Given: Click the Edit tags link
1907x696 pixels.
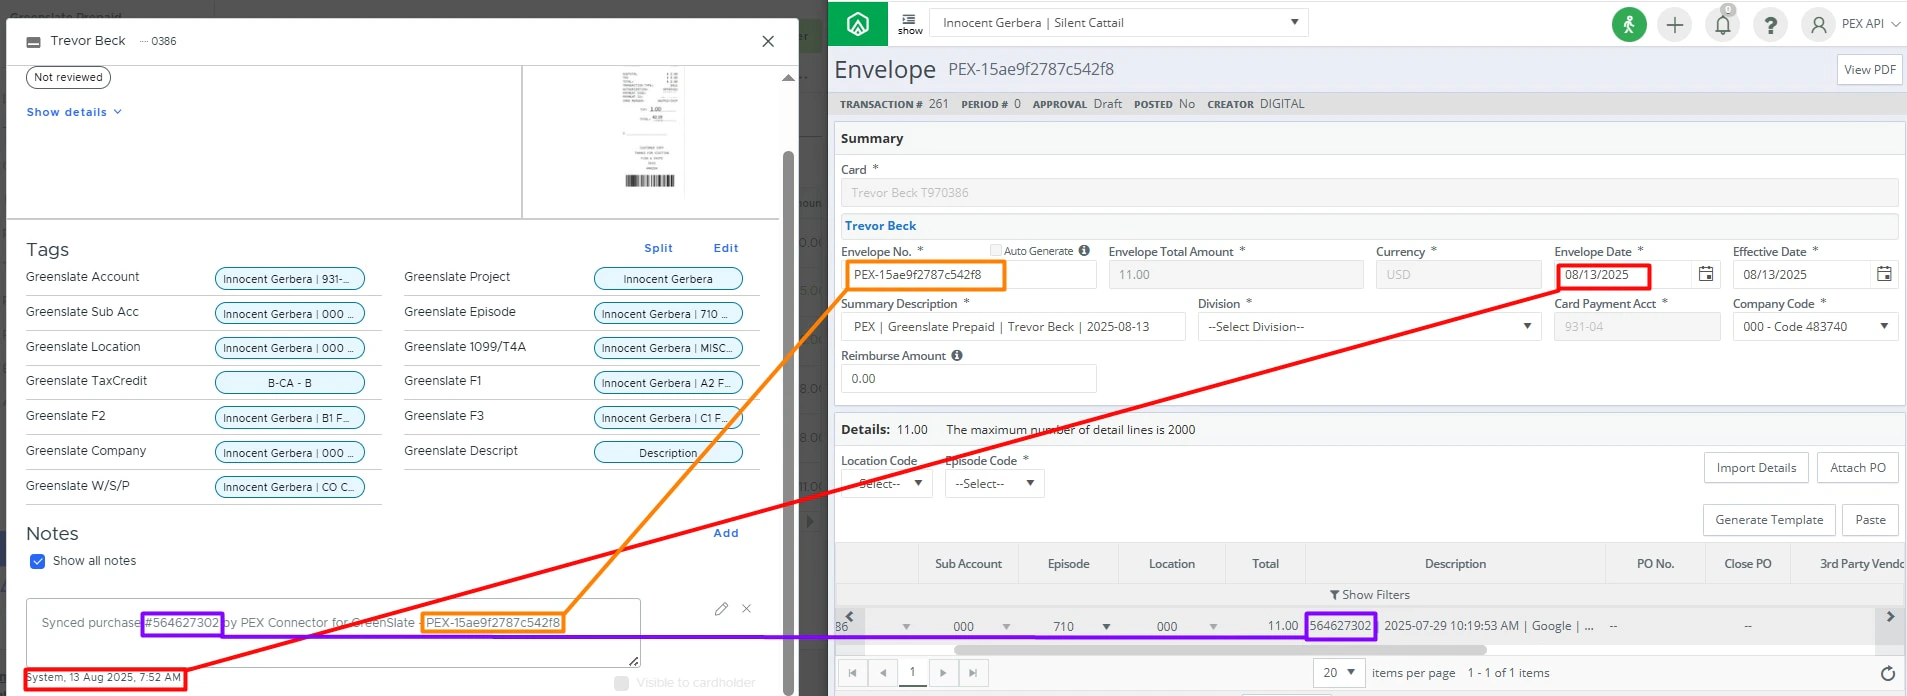Looking at the screenshot, I should pos(726,248).
